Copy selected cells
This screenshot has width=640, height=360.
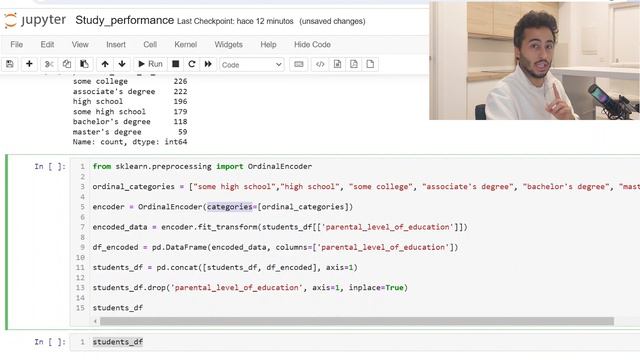coord(67,64)
